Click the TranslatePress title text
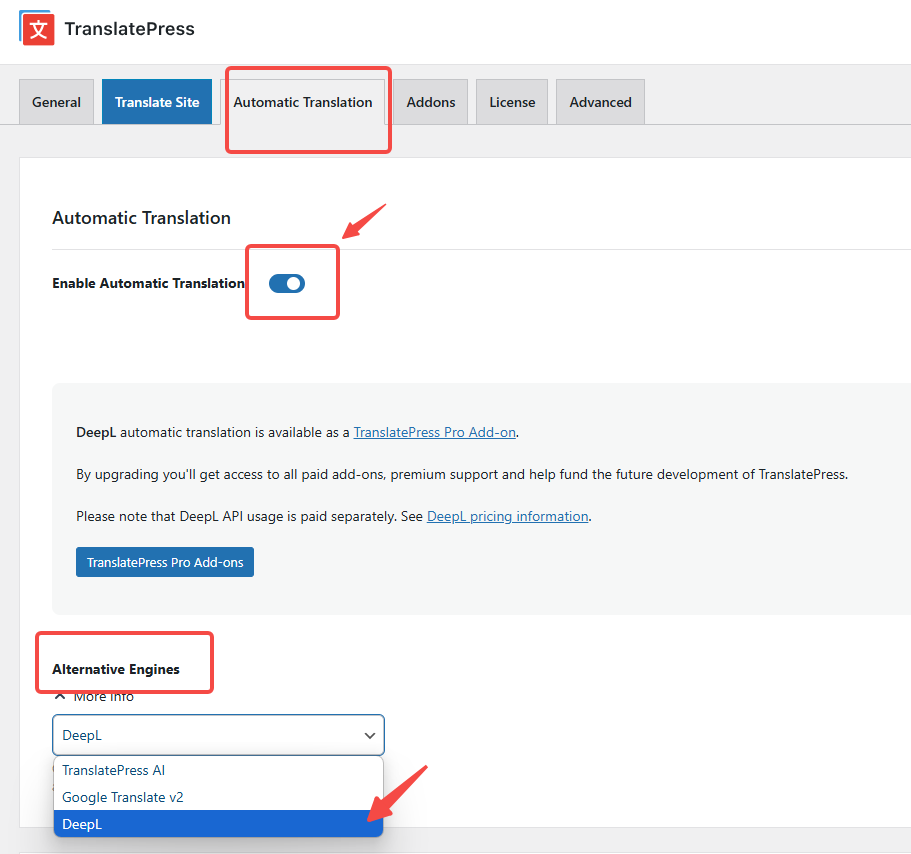This screenshot has height=854, width=911. (129, 29)
